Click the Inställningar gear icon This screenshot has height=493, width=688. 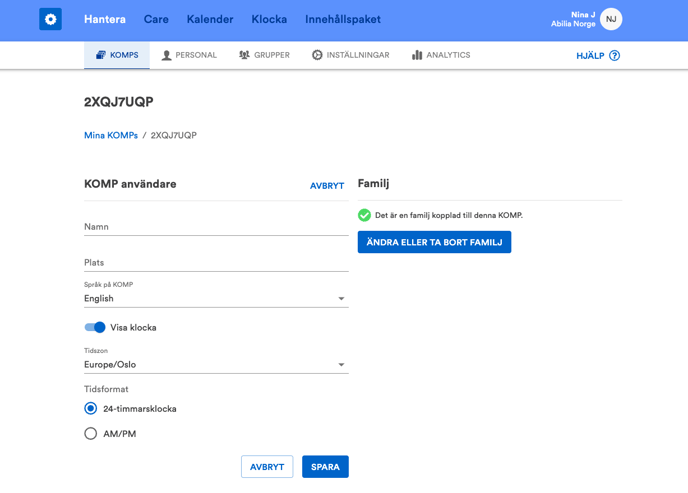pos(317,55)
